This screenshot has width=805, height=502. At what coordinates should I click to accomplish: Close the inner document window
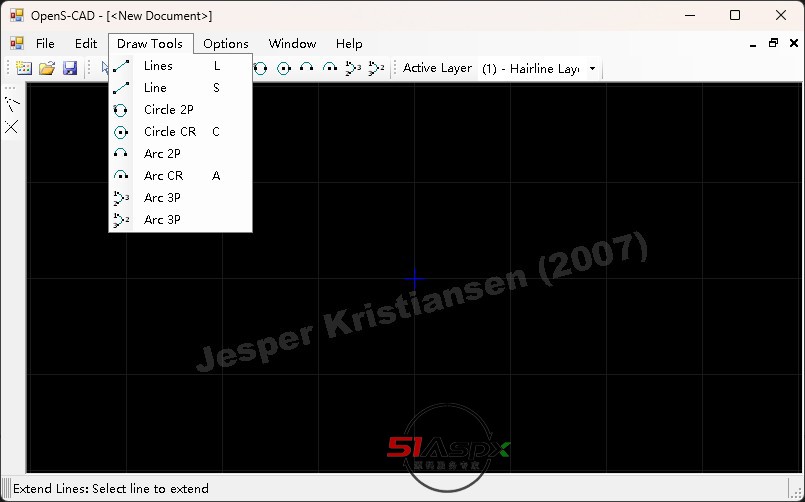pos(794,43)
